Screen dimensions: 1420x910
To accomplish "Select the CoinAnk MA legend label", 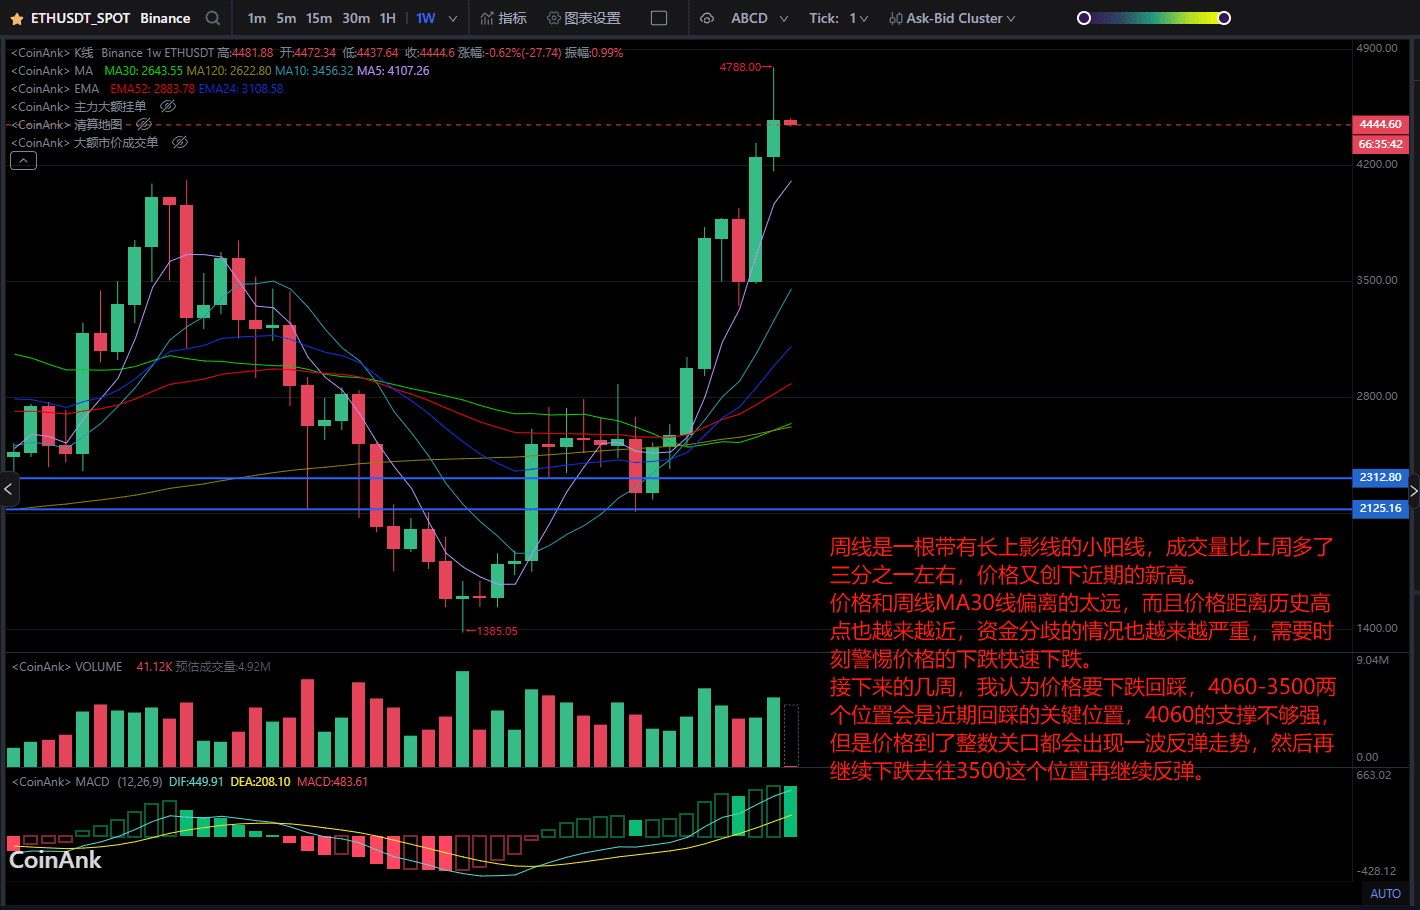I will point(52,70).
